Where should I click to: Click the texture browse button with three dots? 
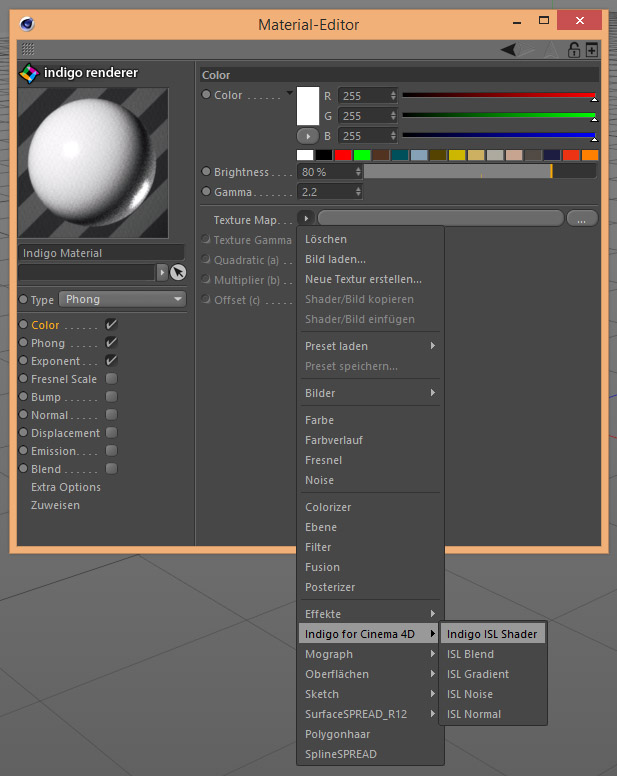(x=581, y=218)
